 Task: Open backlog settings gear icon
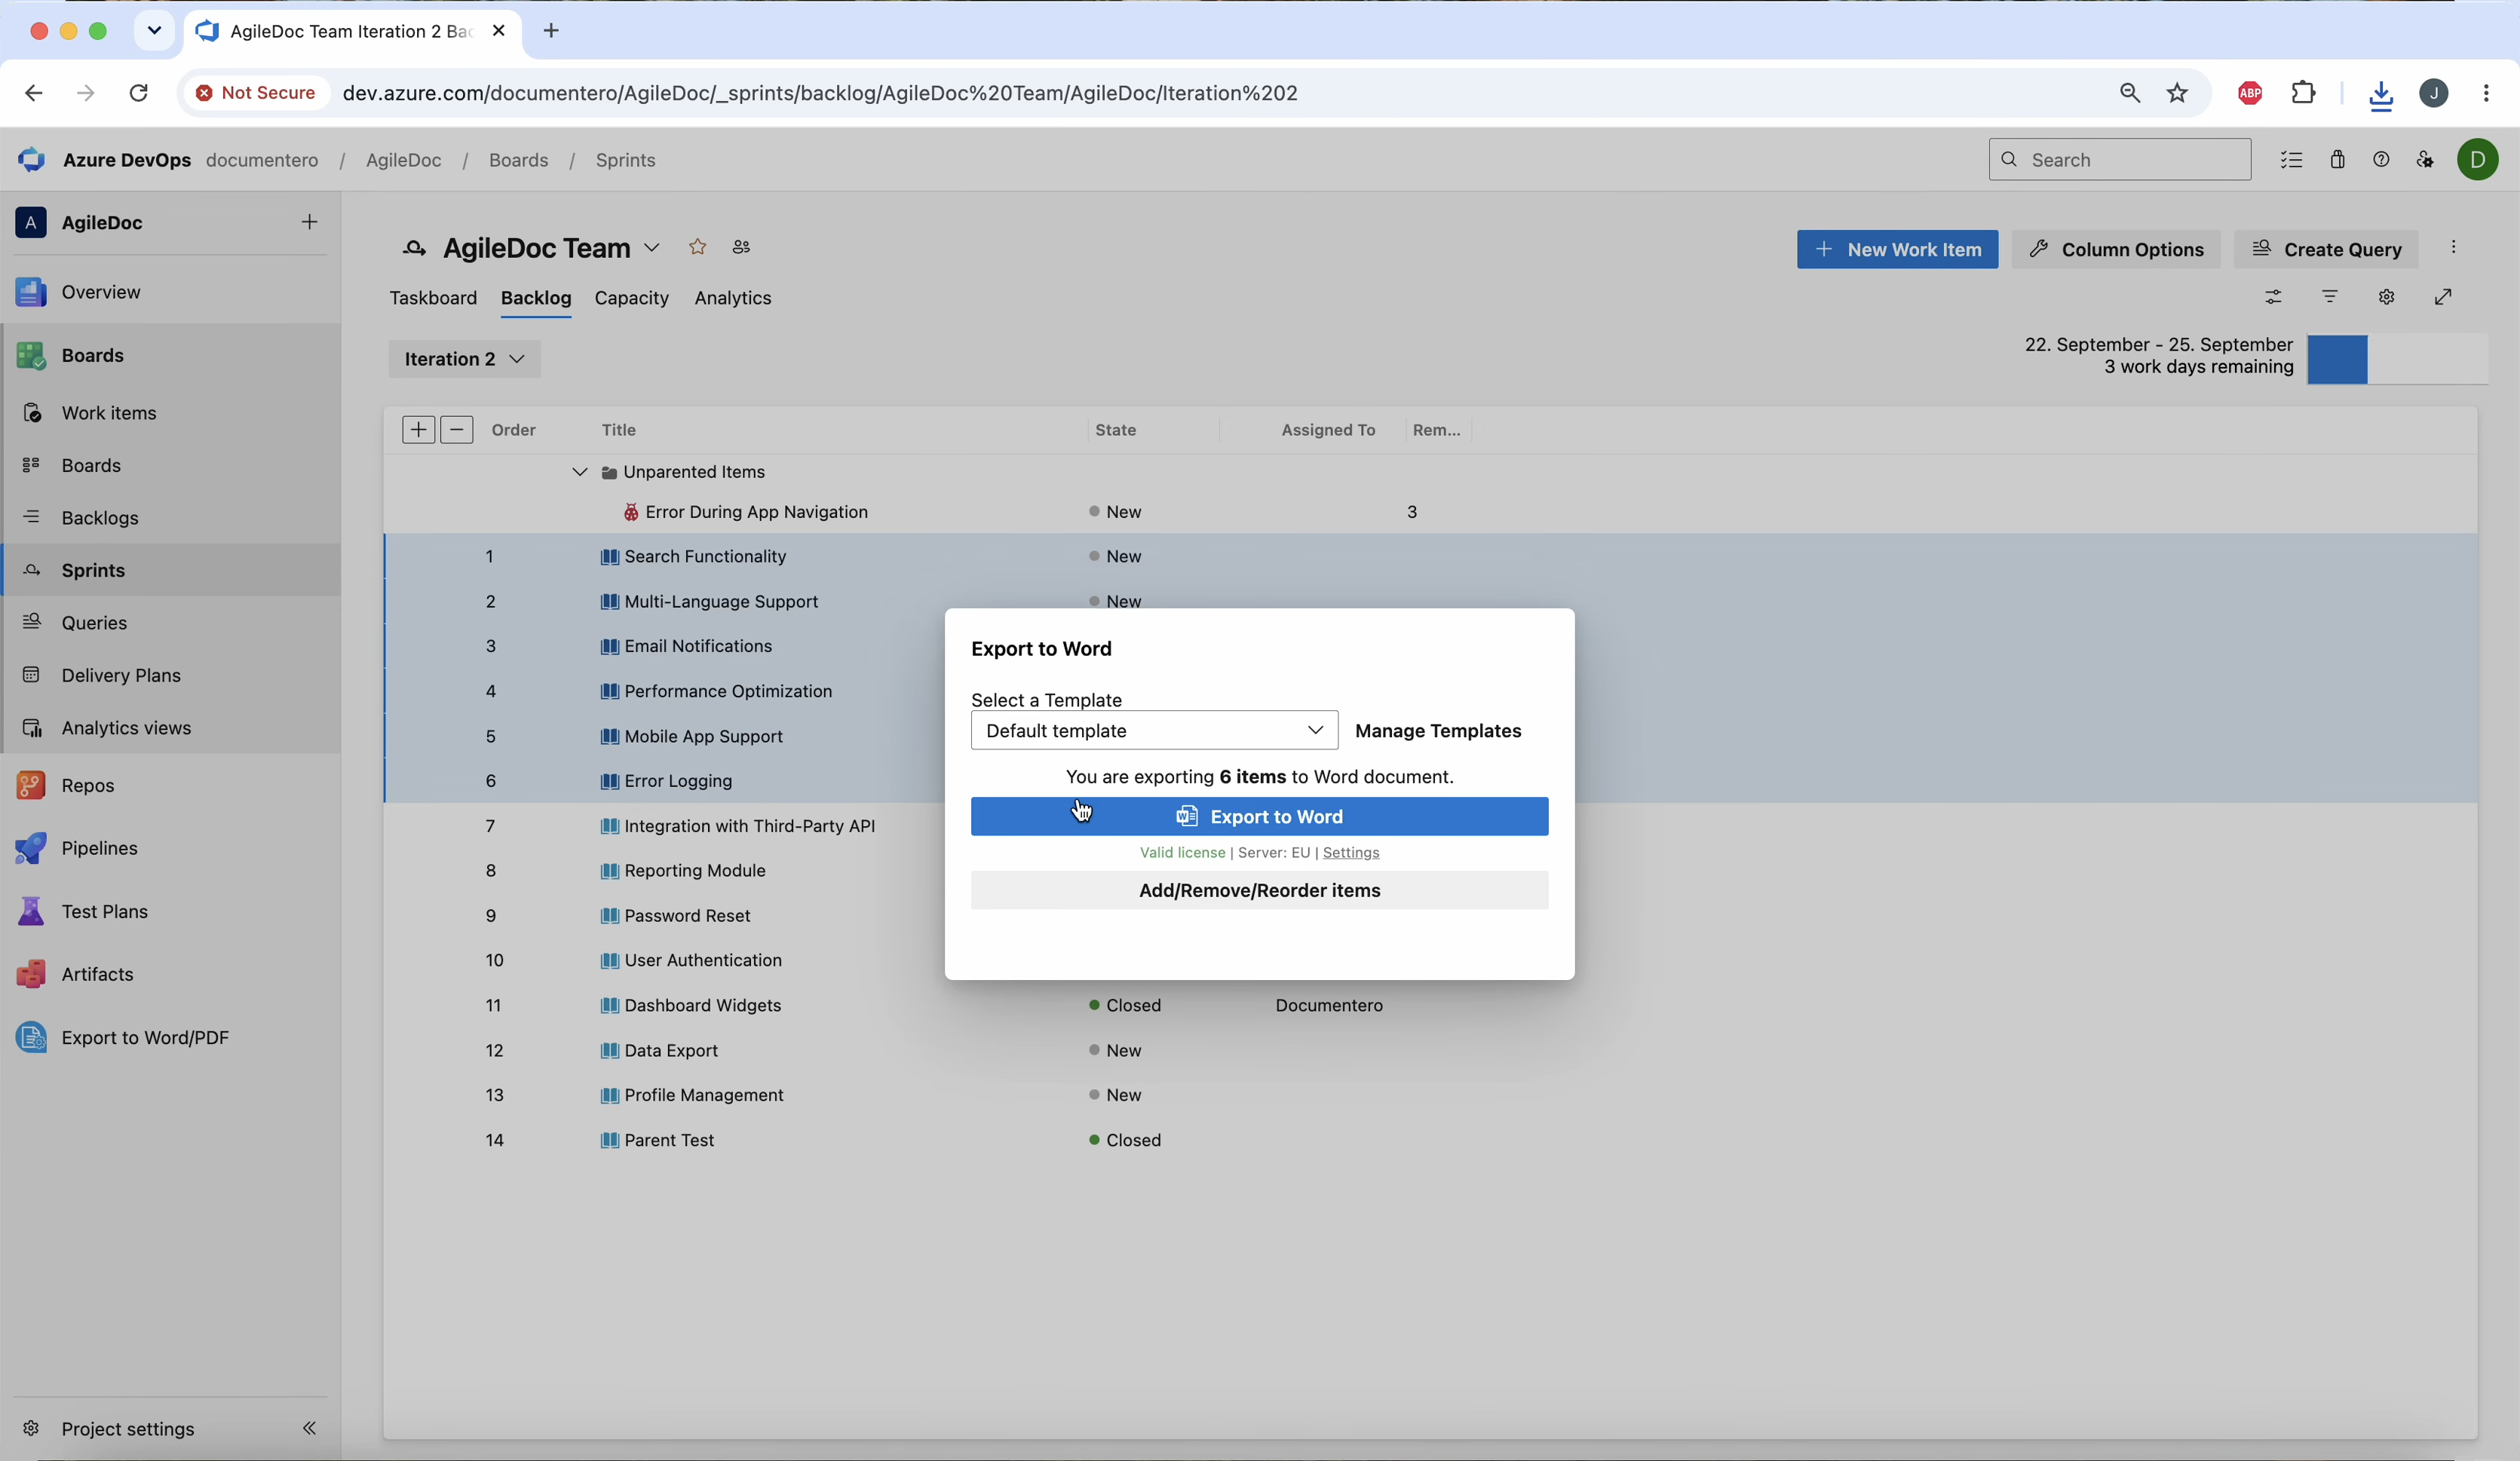tap(2387, 297)
